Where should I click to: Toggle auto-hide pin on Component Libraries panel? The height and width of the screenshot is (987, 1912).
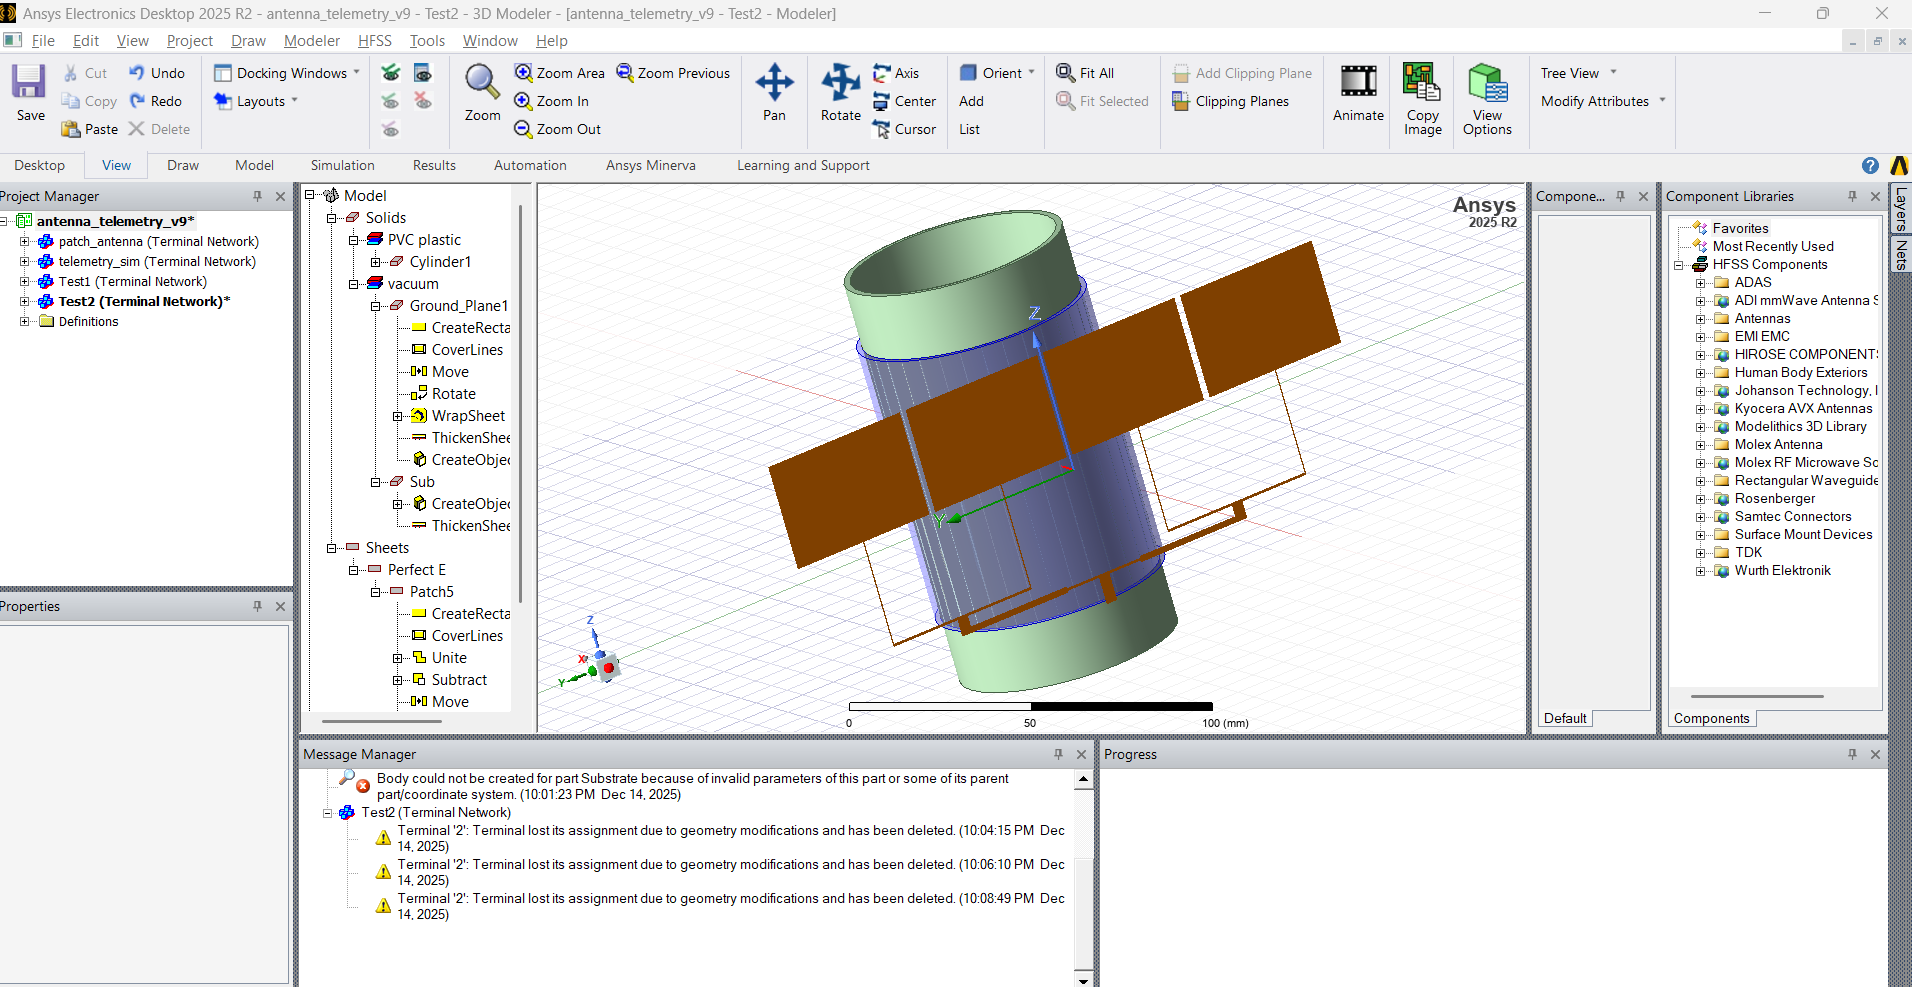coord(1852,197)
